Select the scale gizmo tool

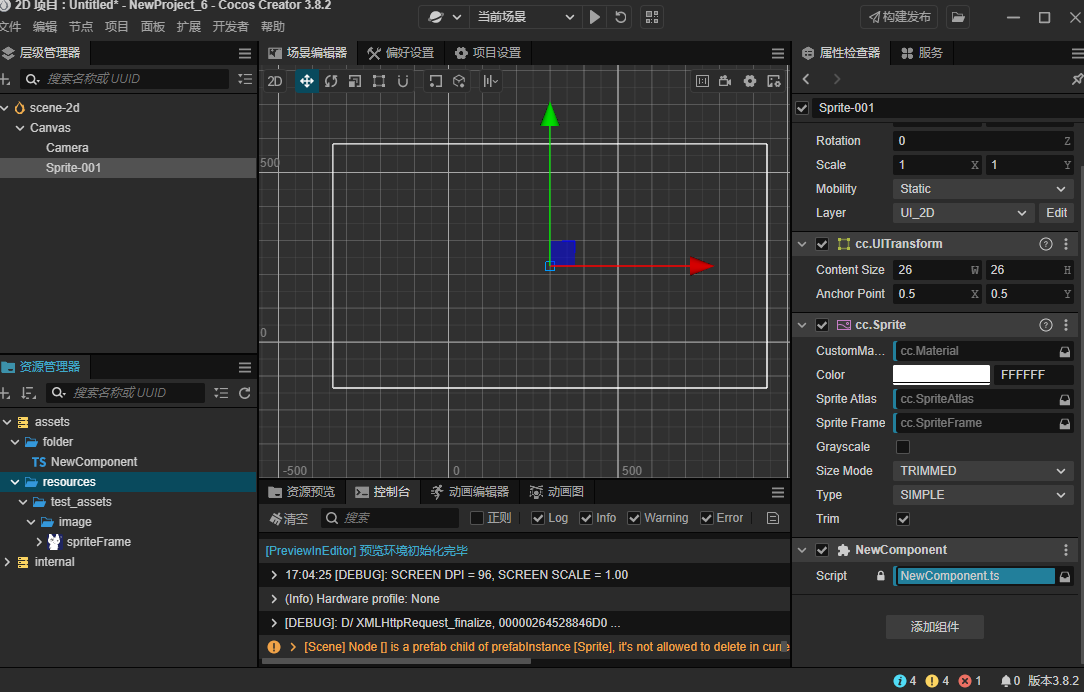pos(355,81)
